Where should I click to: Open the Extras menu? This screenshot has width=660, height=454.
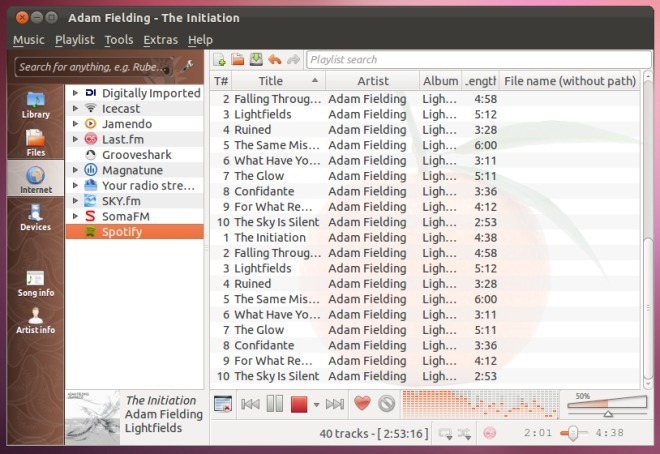tap(161, 40)
